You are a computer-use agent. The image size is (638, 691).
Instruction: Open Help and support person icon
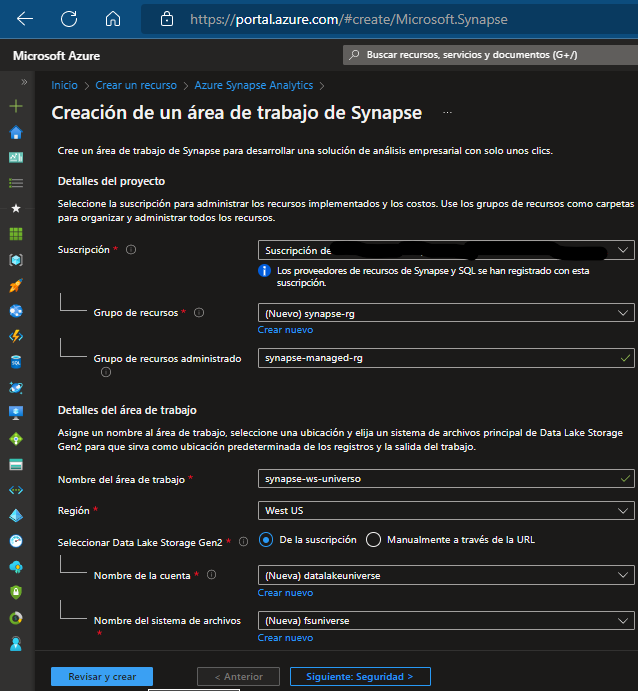pos(16,644)
